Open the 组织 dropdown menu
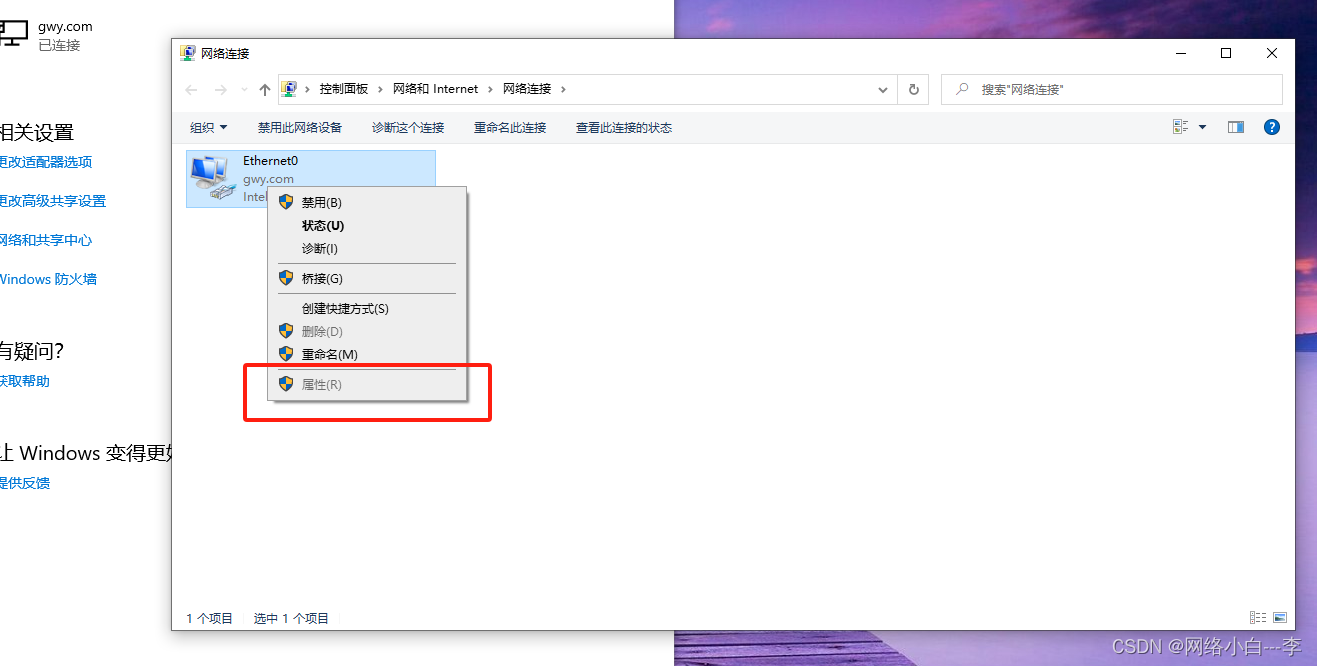This screenshot has width=1317, height=666. [x=209, y=127]
